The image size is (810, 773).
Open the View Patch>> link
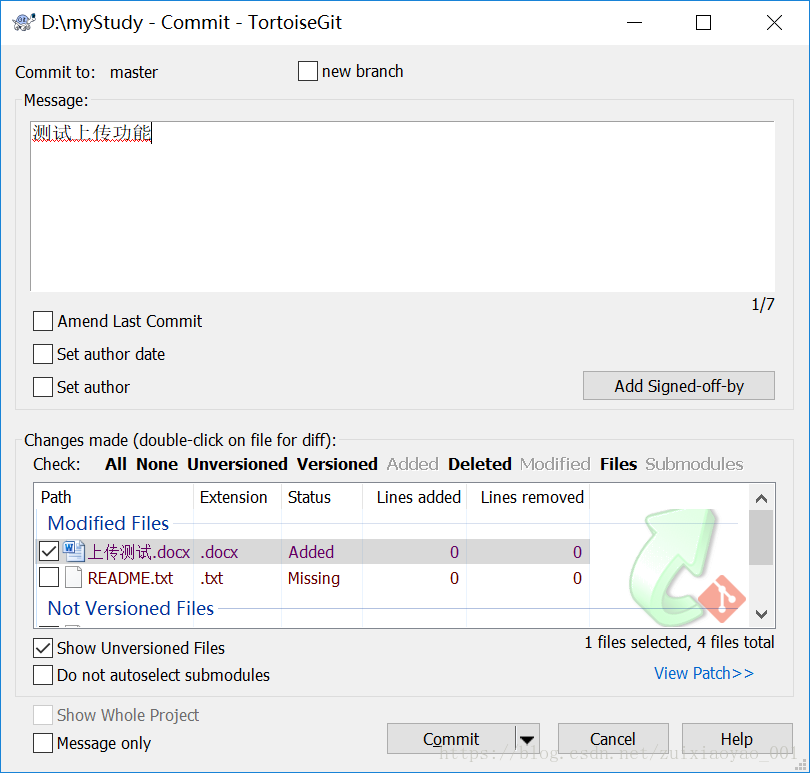point(704,673)
